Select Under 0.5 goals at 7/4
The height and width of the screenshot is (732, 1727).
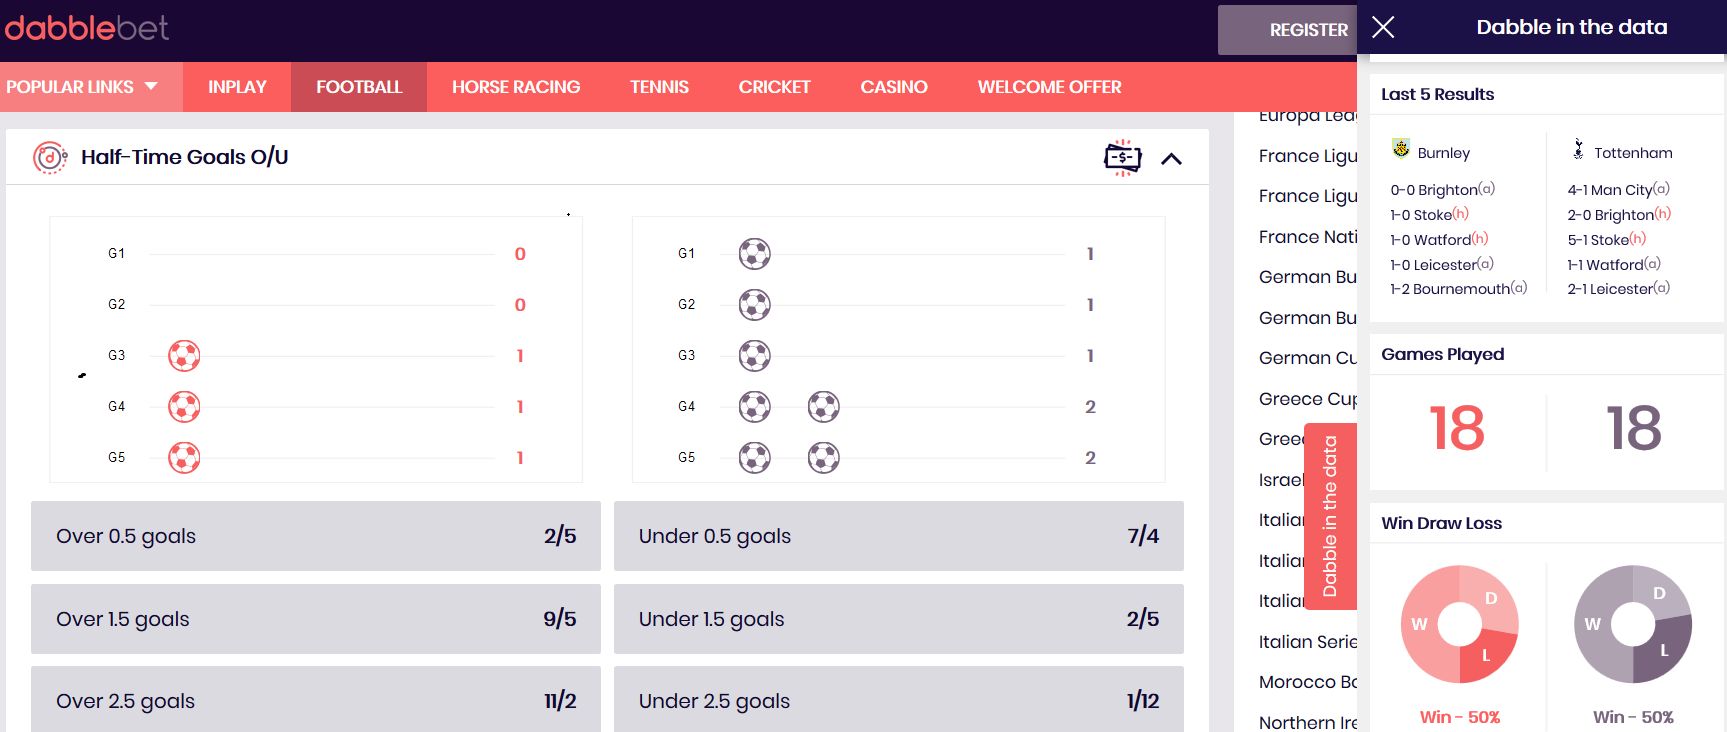pos(897,536)
